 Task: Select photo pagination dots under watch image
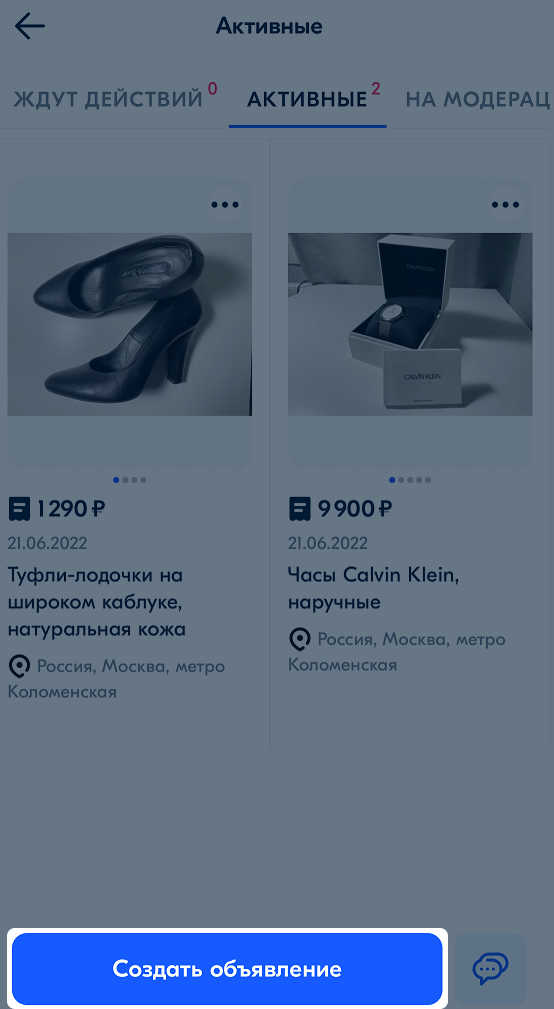click(410, 479)
